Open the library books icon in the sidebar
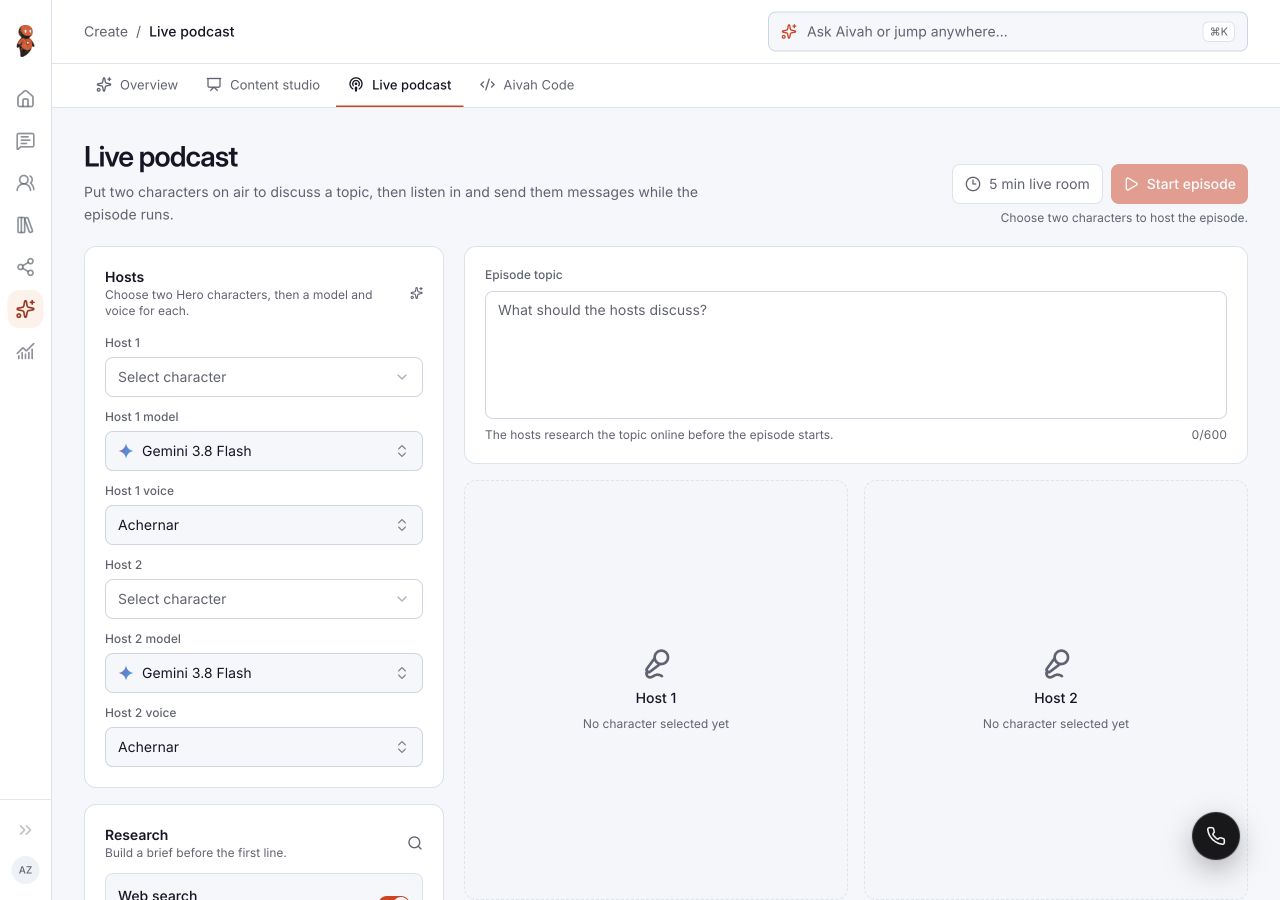1280x900 pixels. click(26, 225)
